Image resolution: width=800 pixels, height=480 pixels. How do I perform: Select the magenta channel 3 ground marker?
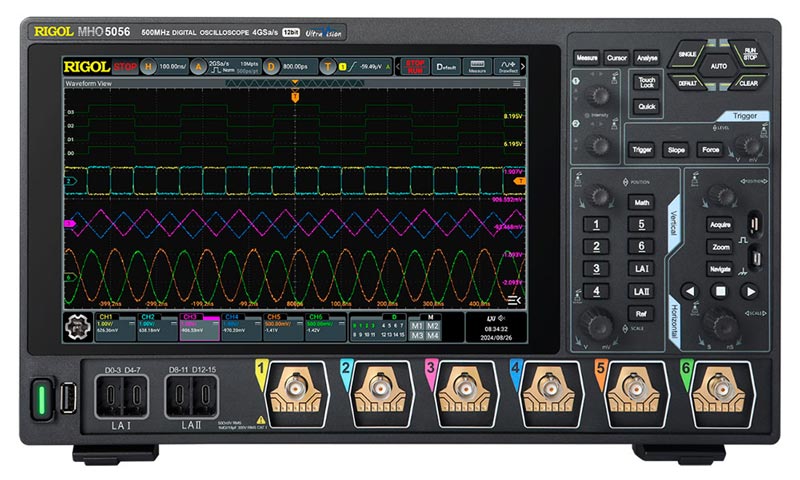pyautogui.click(x=70, y=223)
